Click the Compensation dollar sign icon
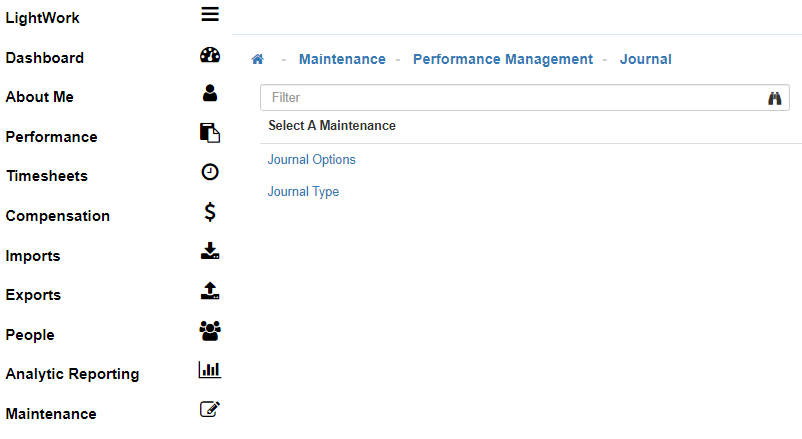Viewport: 802px width, 439px height. 209,212
